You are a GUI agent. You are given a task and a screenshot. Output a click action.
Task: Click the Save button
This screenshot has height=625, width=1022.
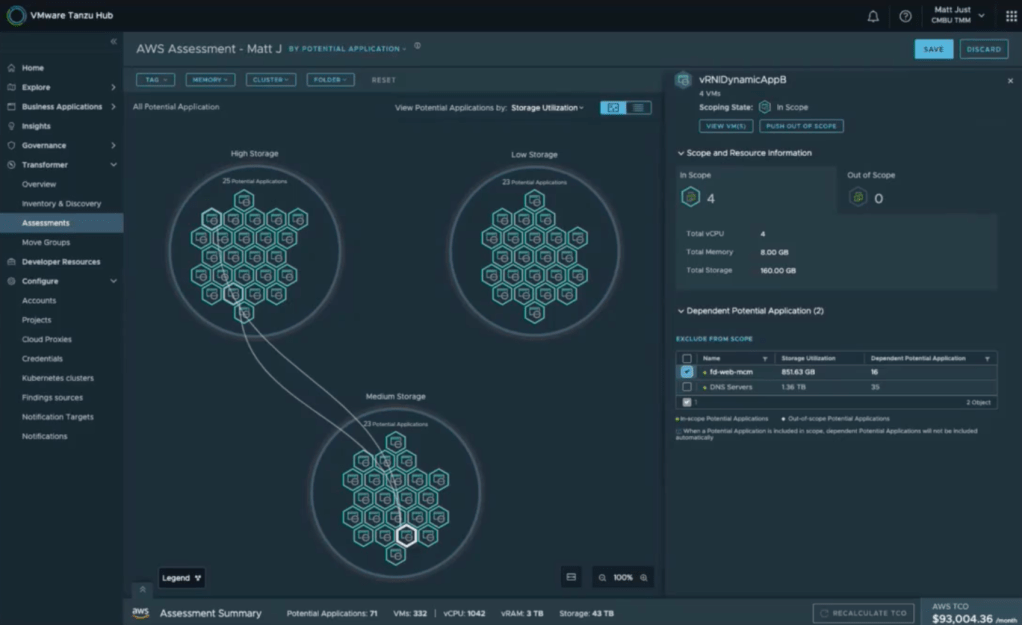point(933,49)
